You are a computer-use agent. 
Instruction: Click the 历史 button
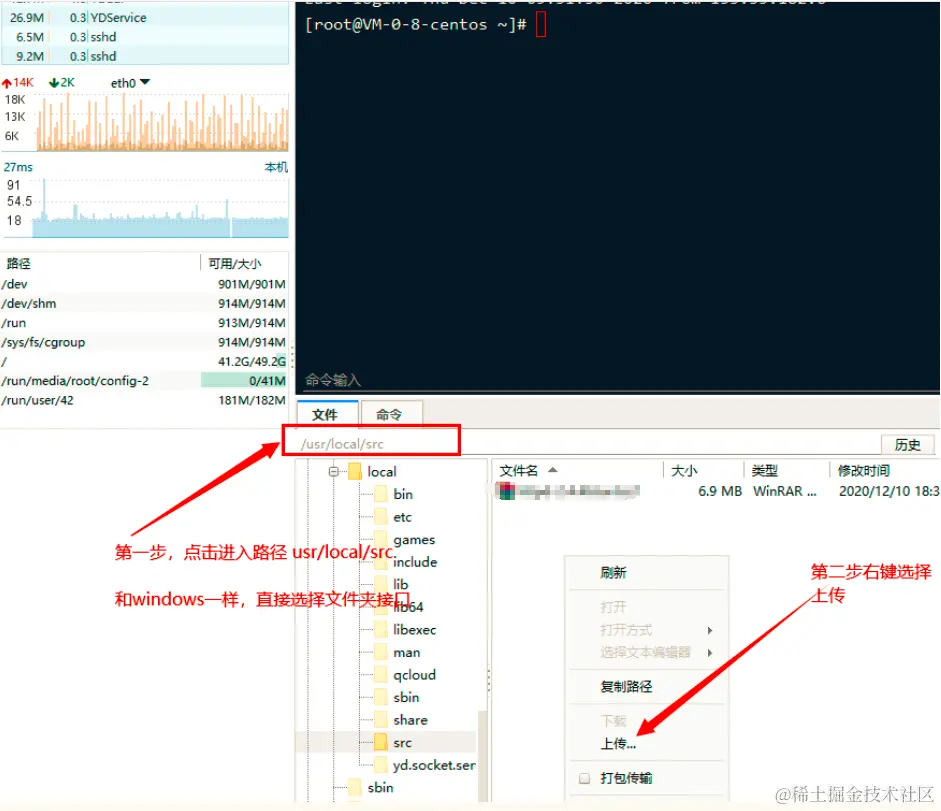click(907, 445)
